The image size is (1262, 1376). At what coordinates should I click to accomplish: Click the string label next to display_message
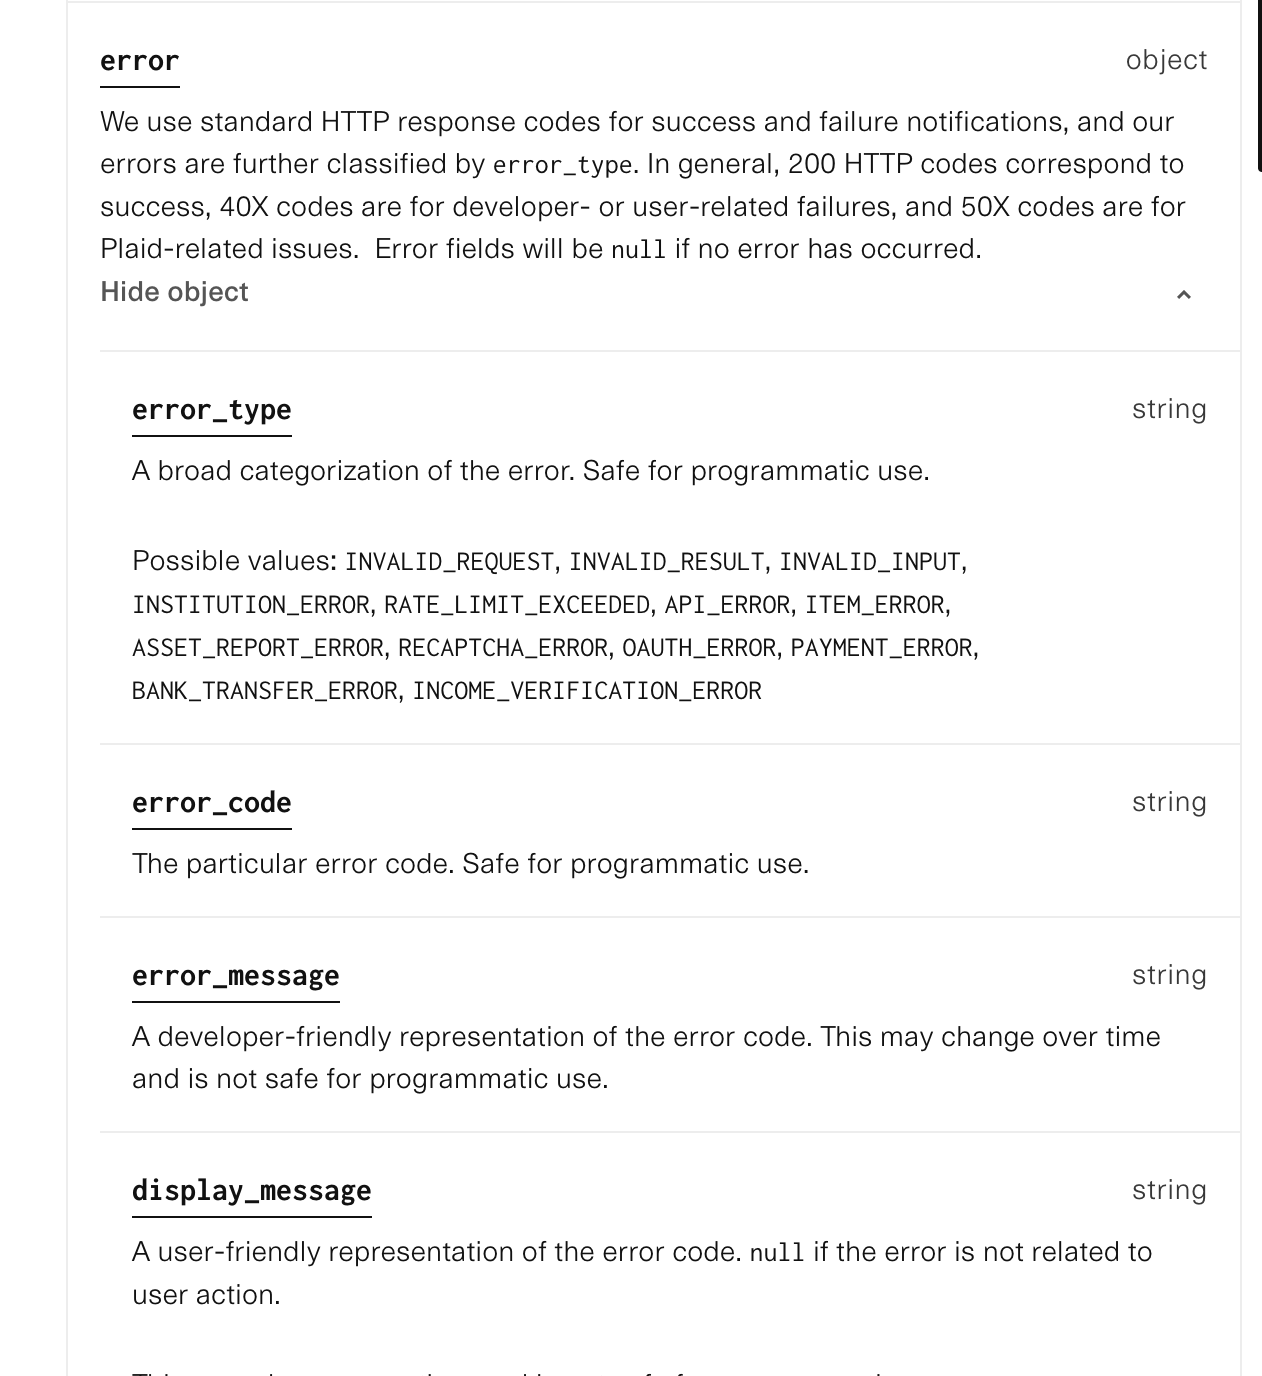coord(1168,1188)
